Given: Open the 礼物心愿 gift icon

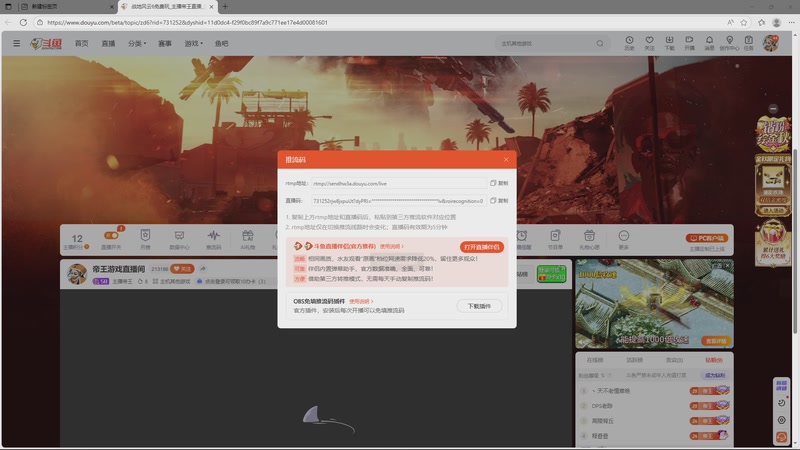Looking at the screenshot, I should [589, 239].
